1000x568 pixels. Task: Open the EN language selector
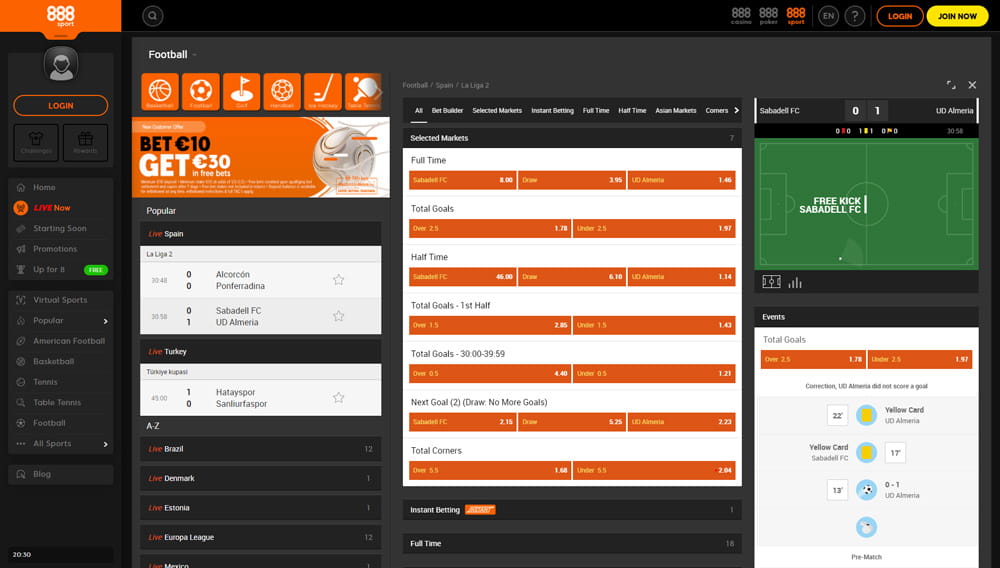(x=828, y=16)
